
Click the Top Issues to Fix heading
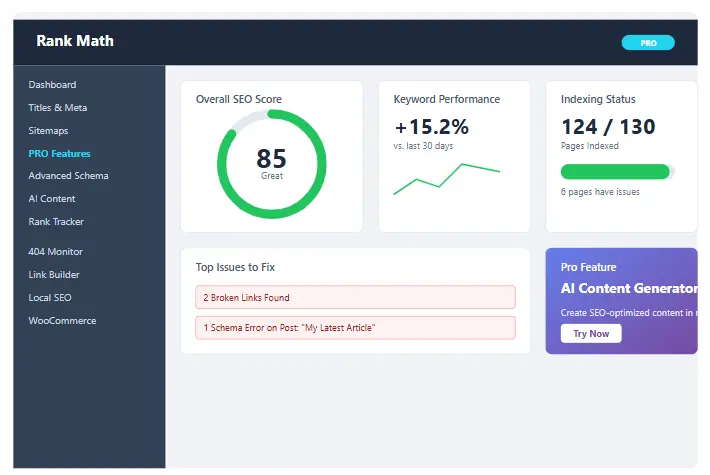pos(235,267)
